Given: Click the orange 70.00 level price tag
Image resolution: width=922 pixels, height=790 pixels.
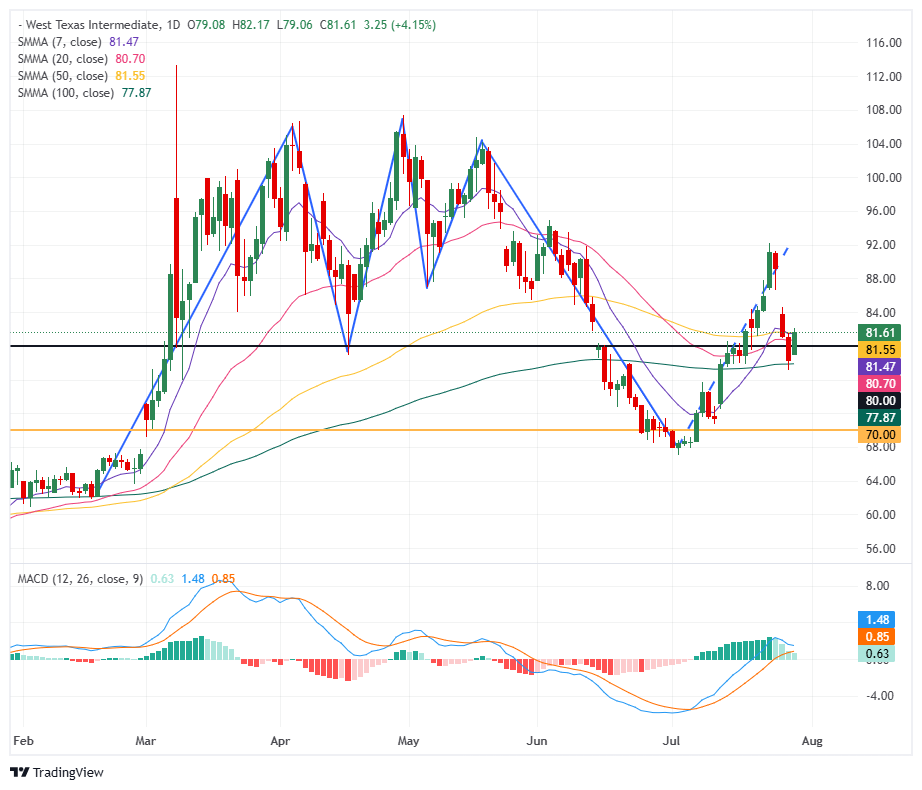Looking at the screenshot, I should pos(879,435).
